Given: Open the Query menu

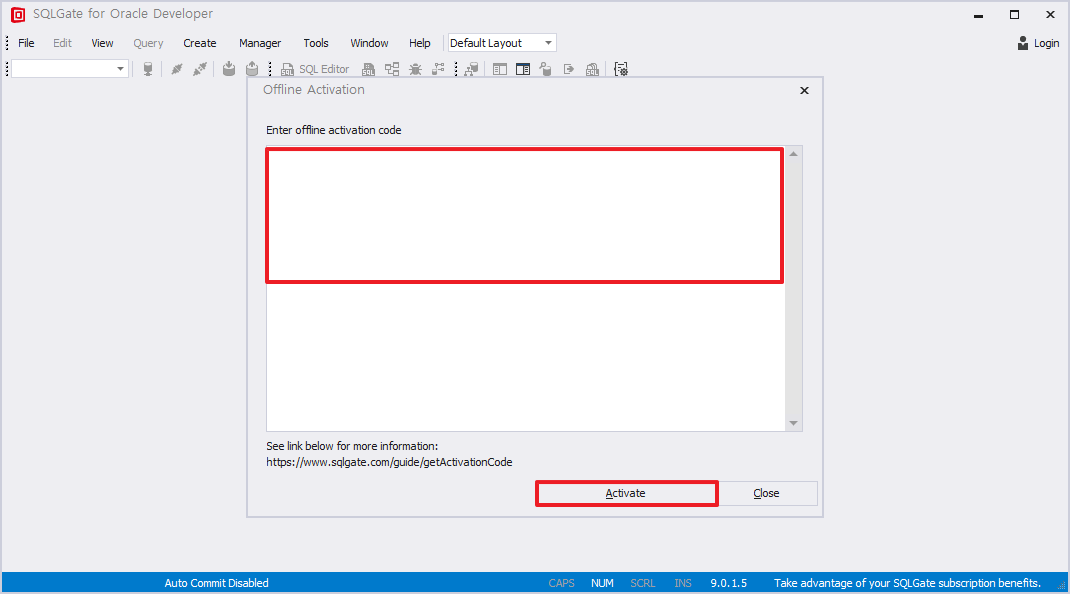Looking at the screenshot, I should tap(148, 43).
